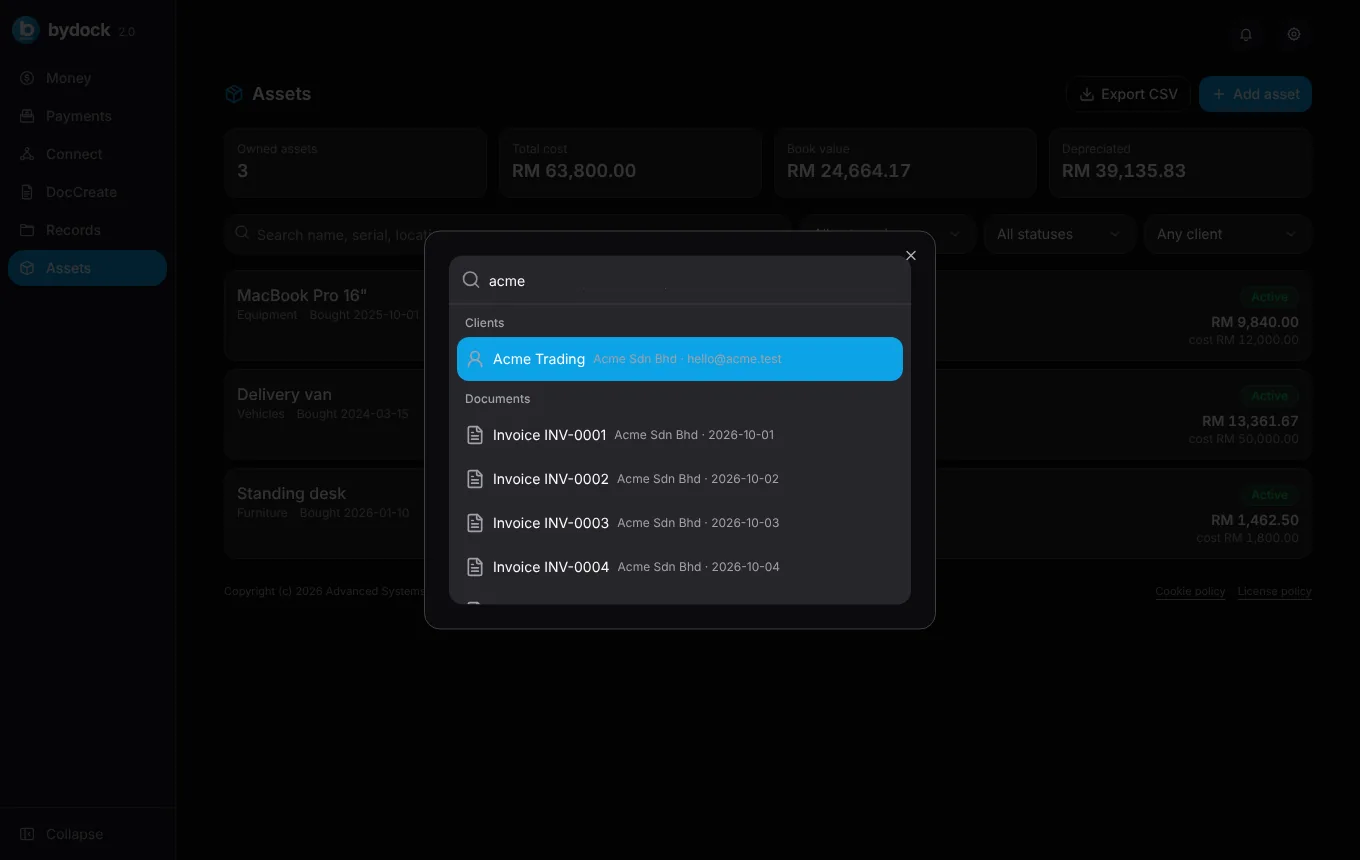Open the Delivery van asset row
1360x860 pixels.
click(768, 414)
